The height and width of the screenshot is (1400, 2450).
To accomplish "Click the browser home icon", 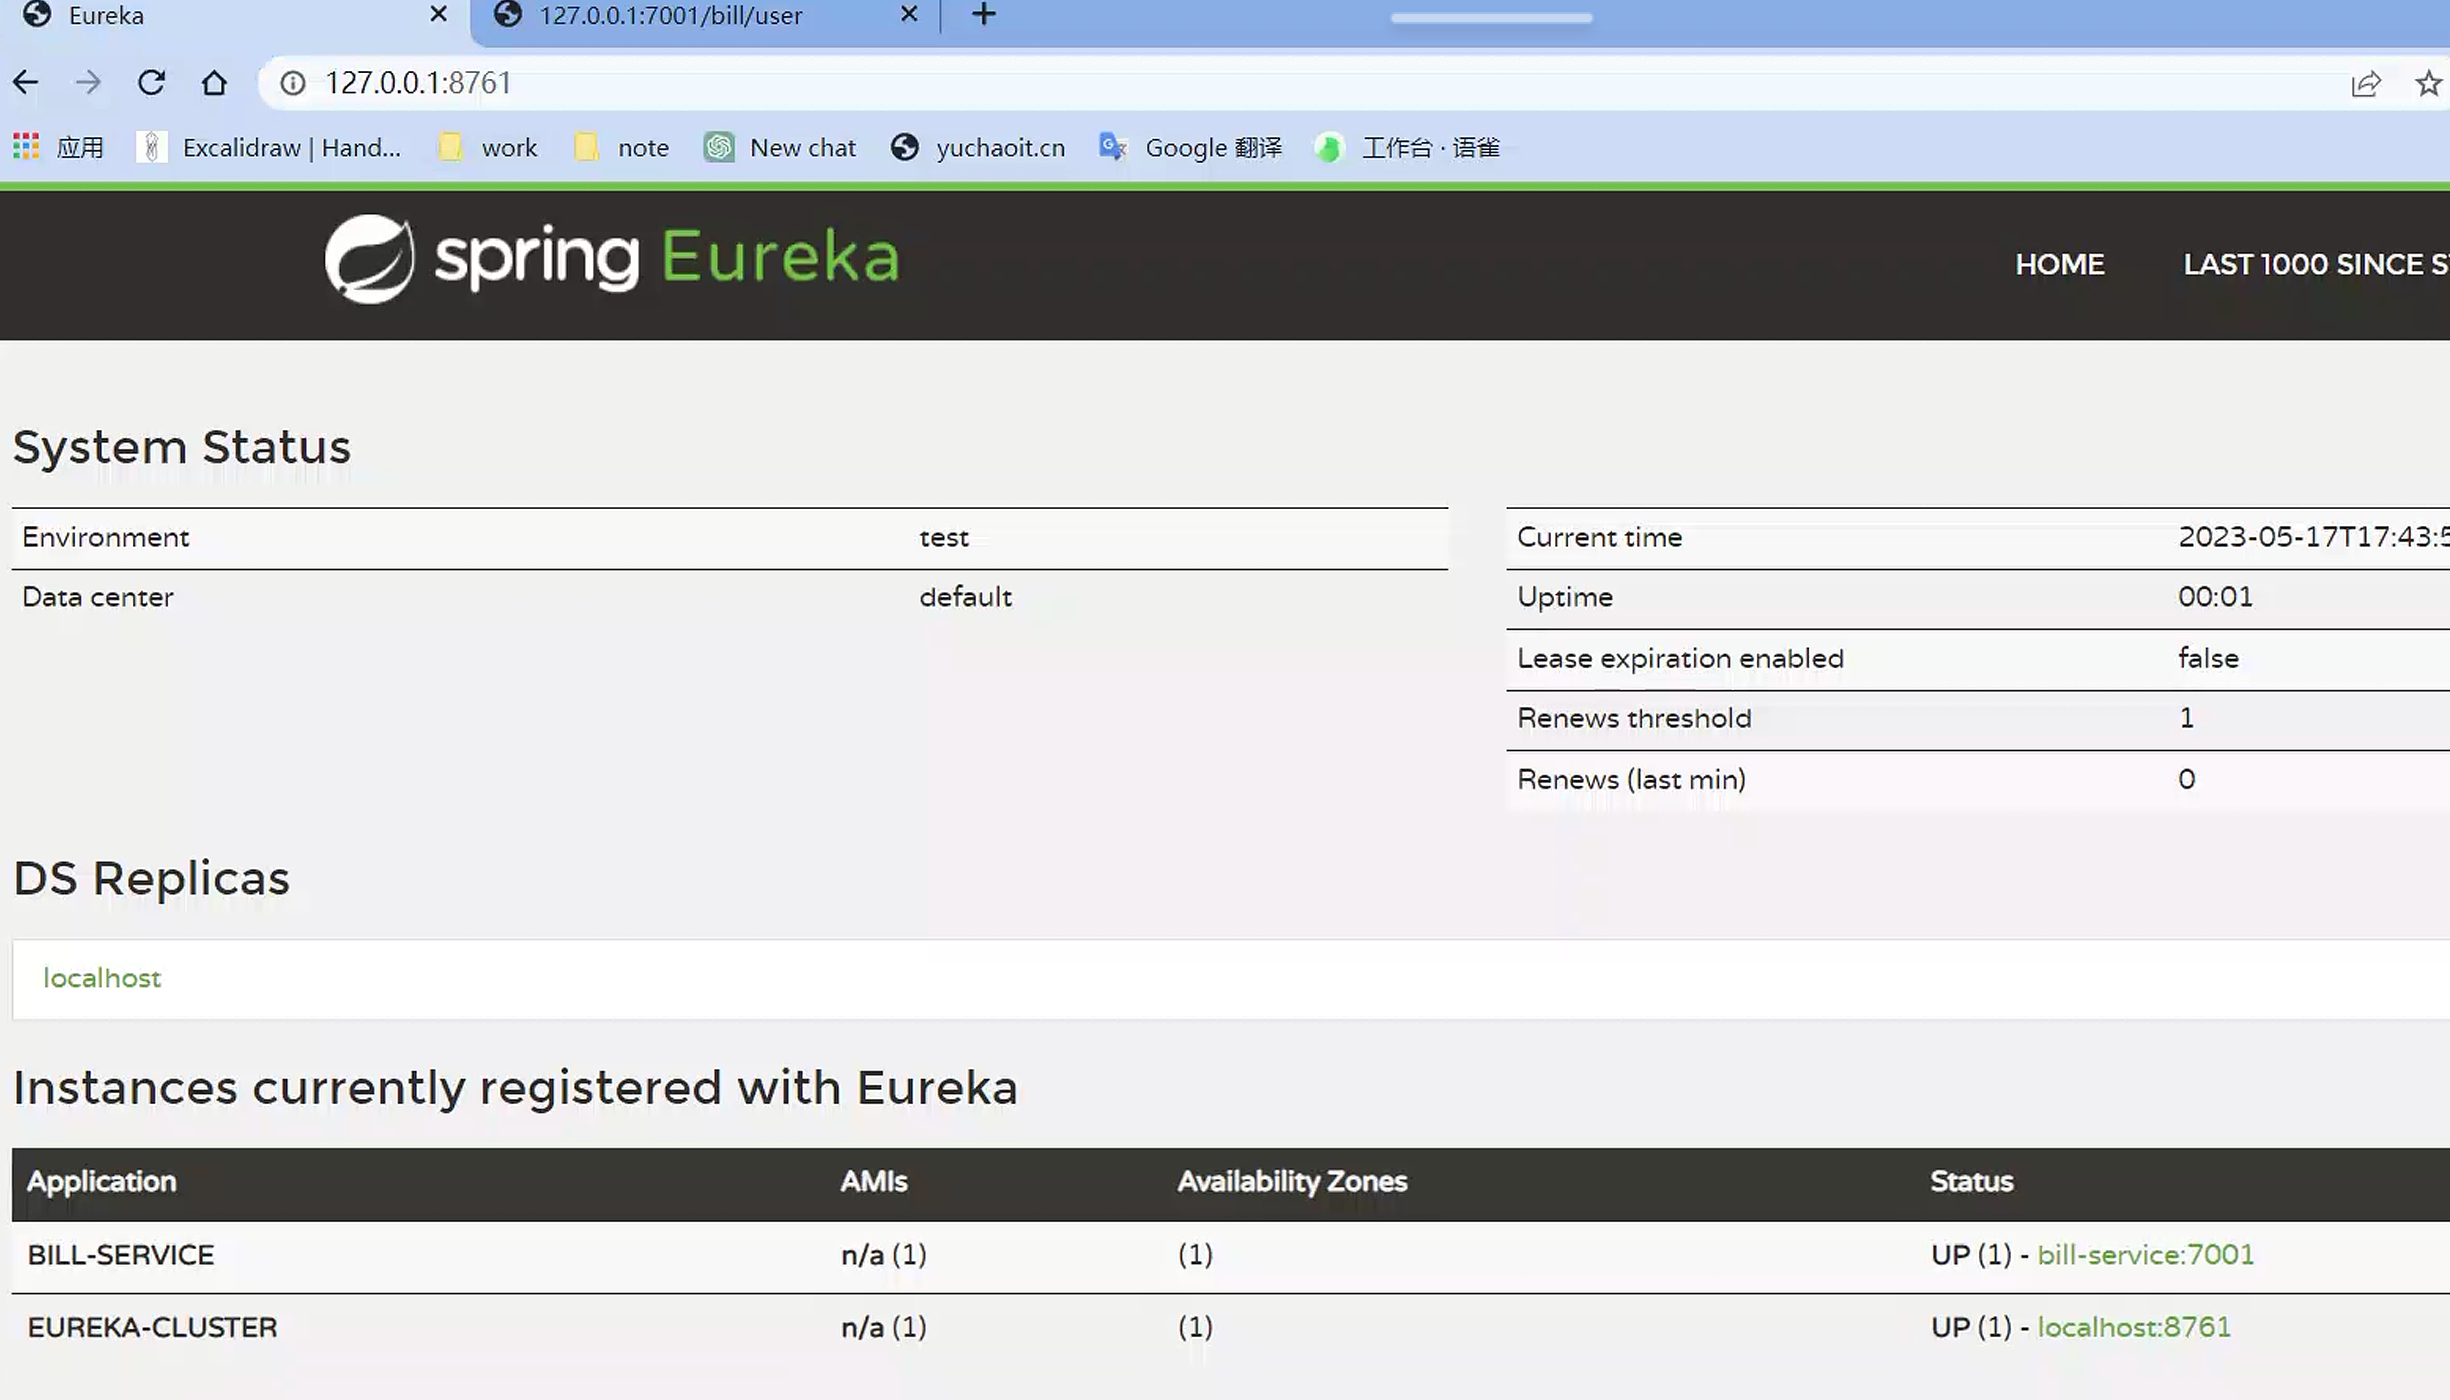I will click(213, 82).
